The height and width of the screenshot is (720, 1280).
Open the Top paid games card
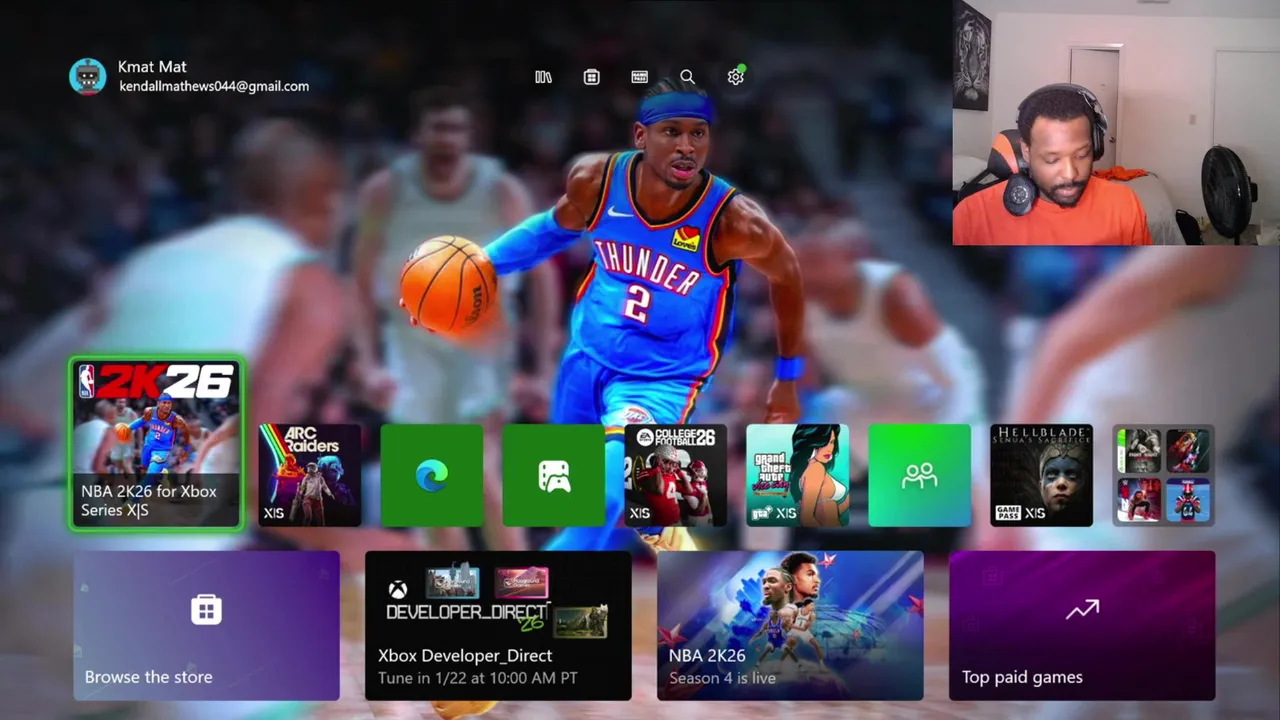(1082, 625)
